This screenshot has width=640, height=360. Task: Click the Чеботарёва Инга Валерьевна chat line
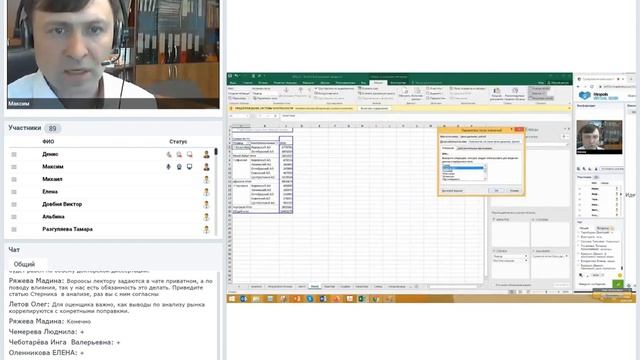click(64, 342)
